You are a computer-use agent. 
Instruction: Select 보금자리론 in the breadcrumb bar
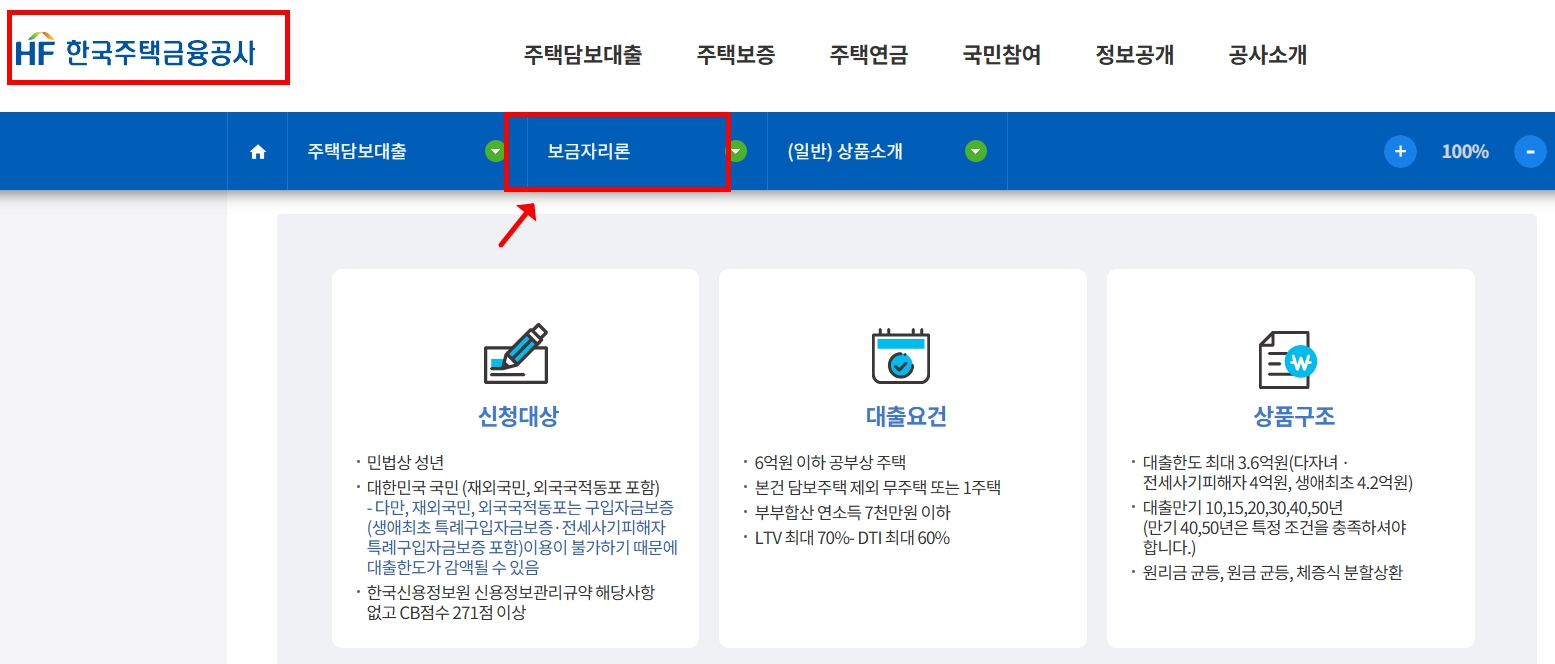coord(589,152)
